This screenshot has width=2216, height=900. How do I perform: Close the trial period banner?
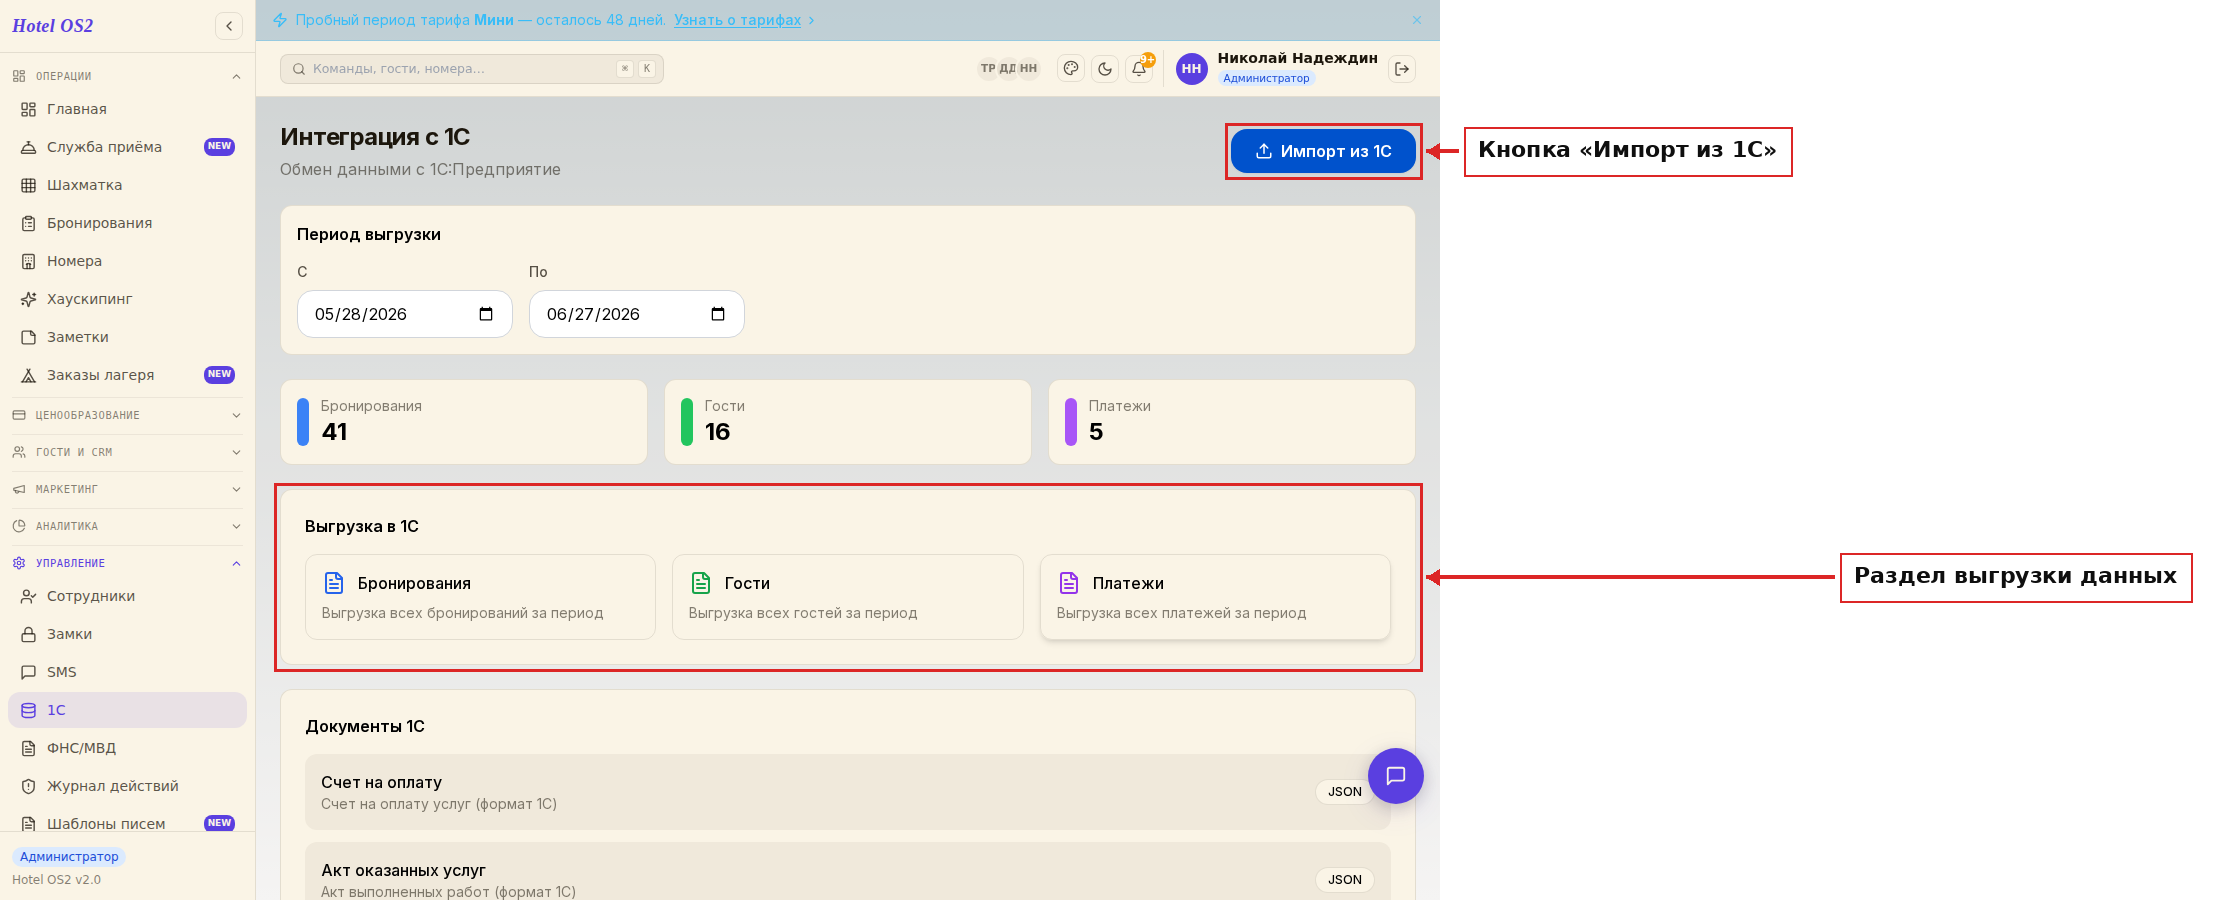tap(1417, 20)
